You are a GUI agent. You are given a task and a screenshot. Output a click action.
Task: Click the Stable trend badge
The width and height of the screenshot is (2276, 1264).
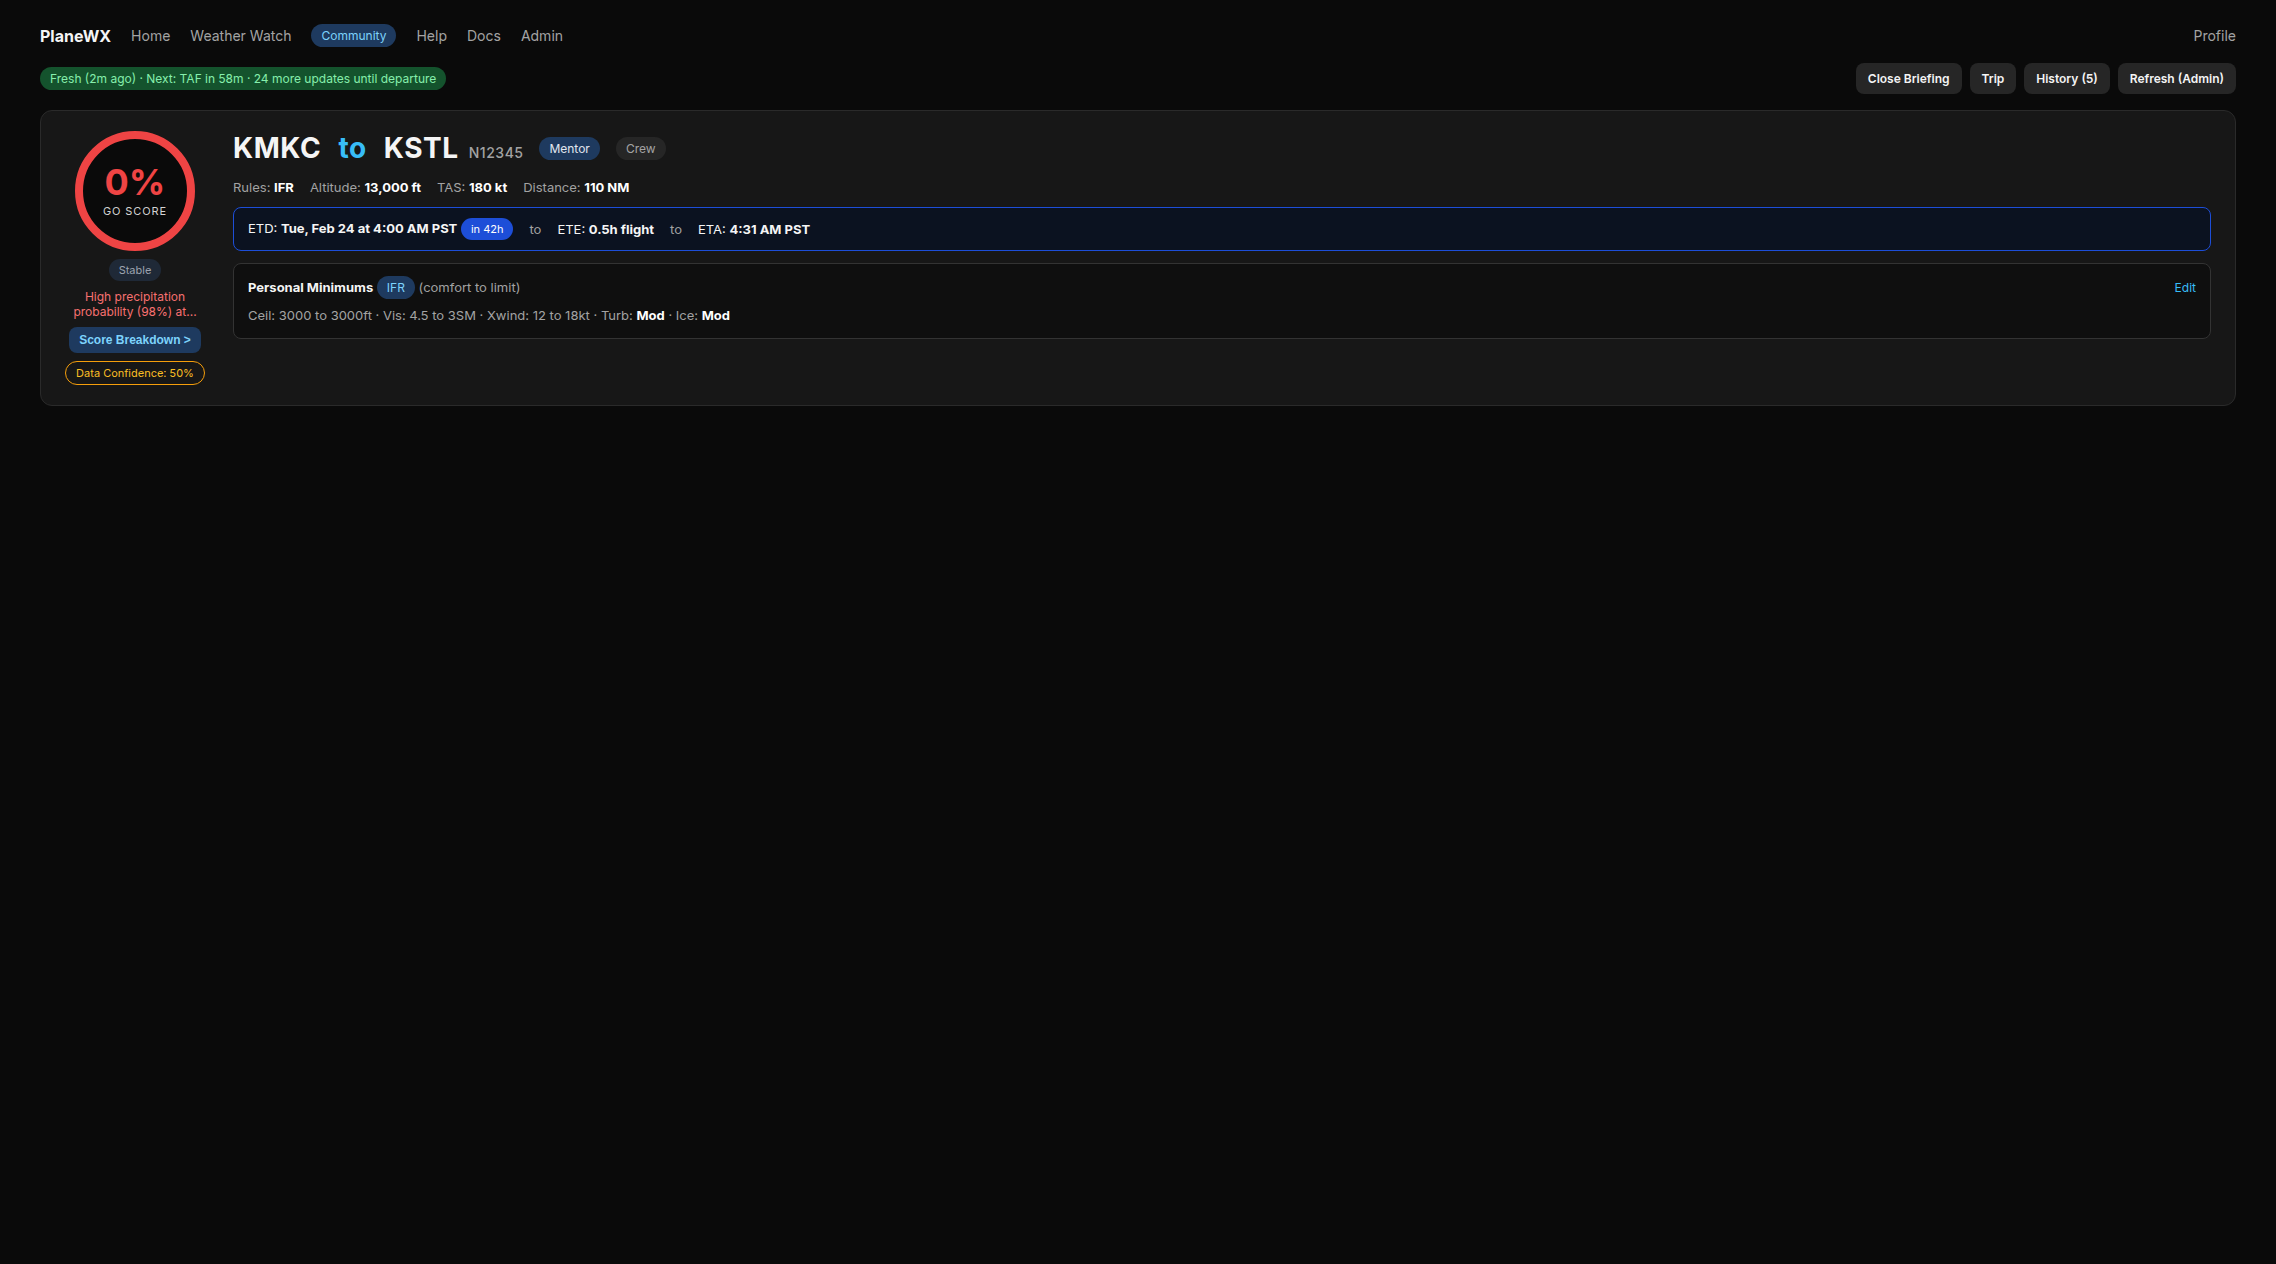135,270
